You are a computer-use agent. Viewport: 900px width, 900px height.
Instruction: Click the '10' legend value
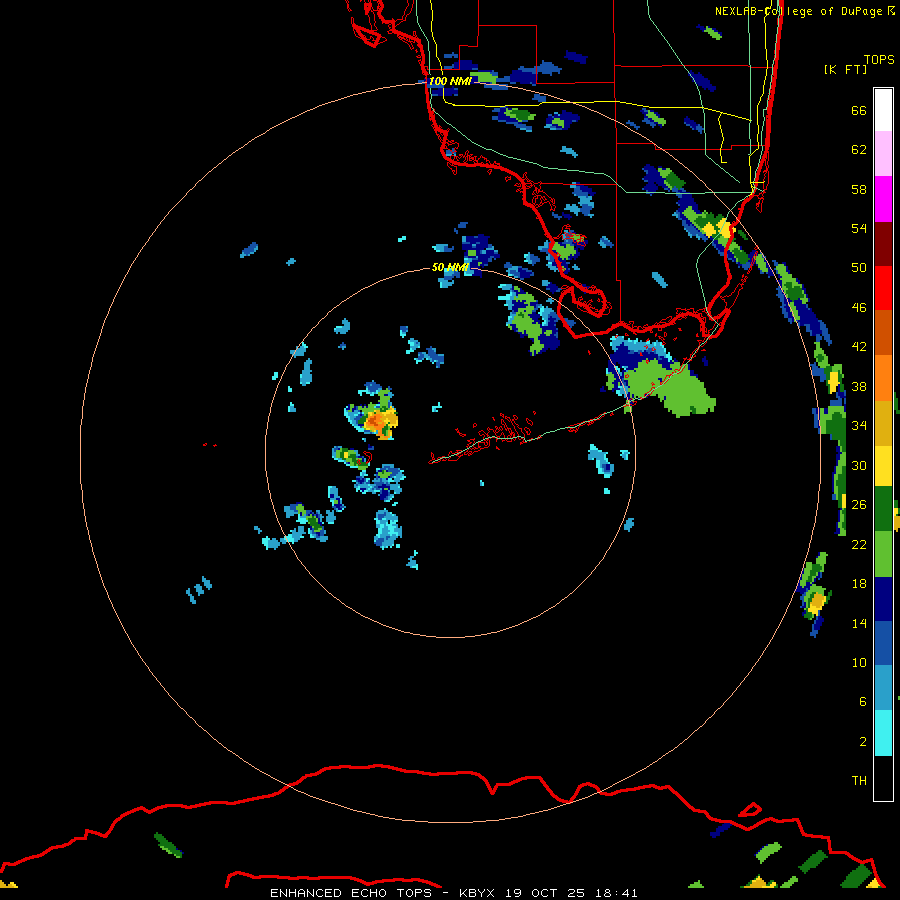pos(859,662)
